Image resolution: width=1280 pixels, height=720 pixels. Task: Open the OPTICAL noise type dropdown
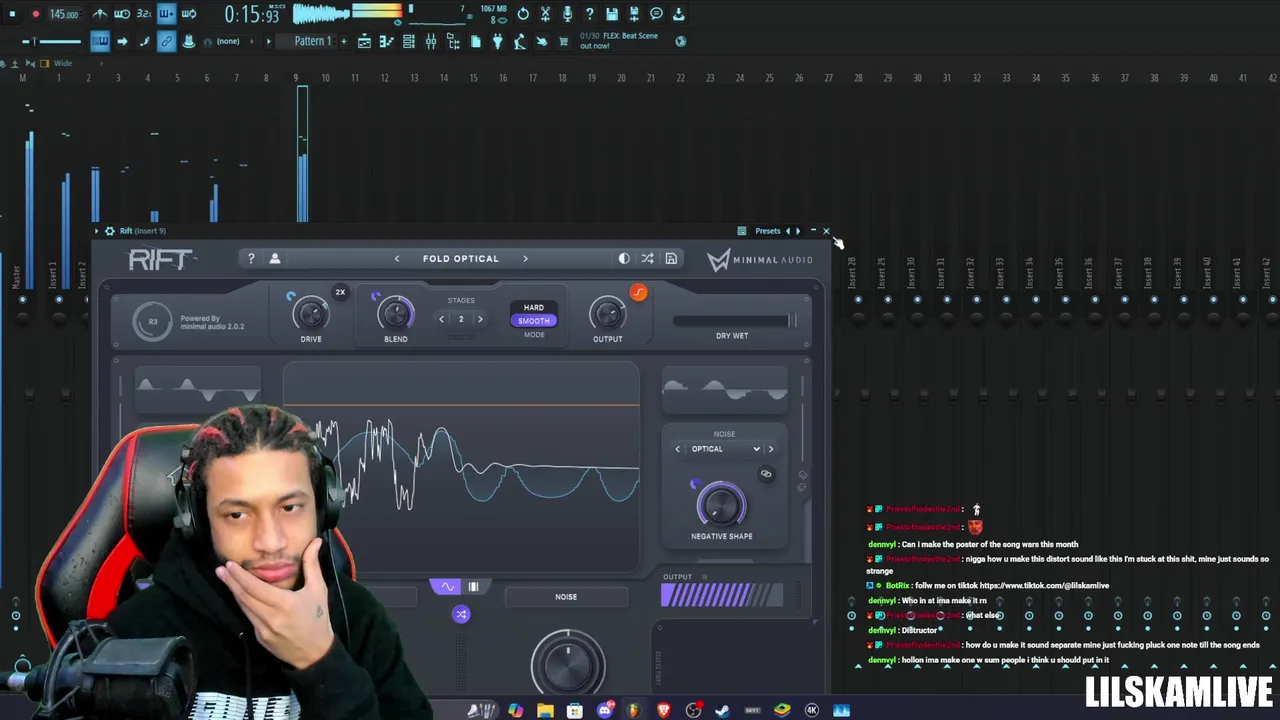(724, 449)
